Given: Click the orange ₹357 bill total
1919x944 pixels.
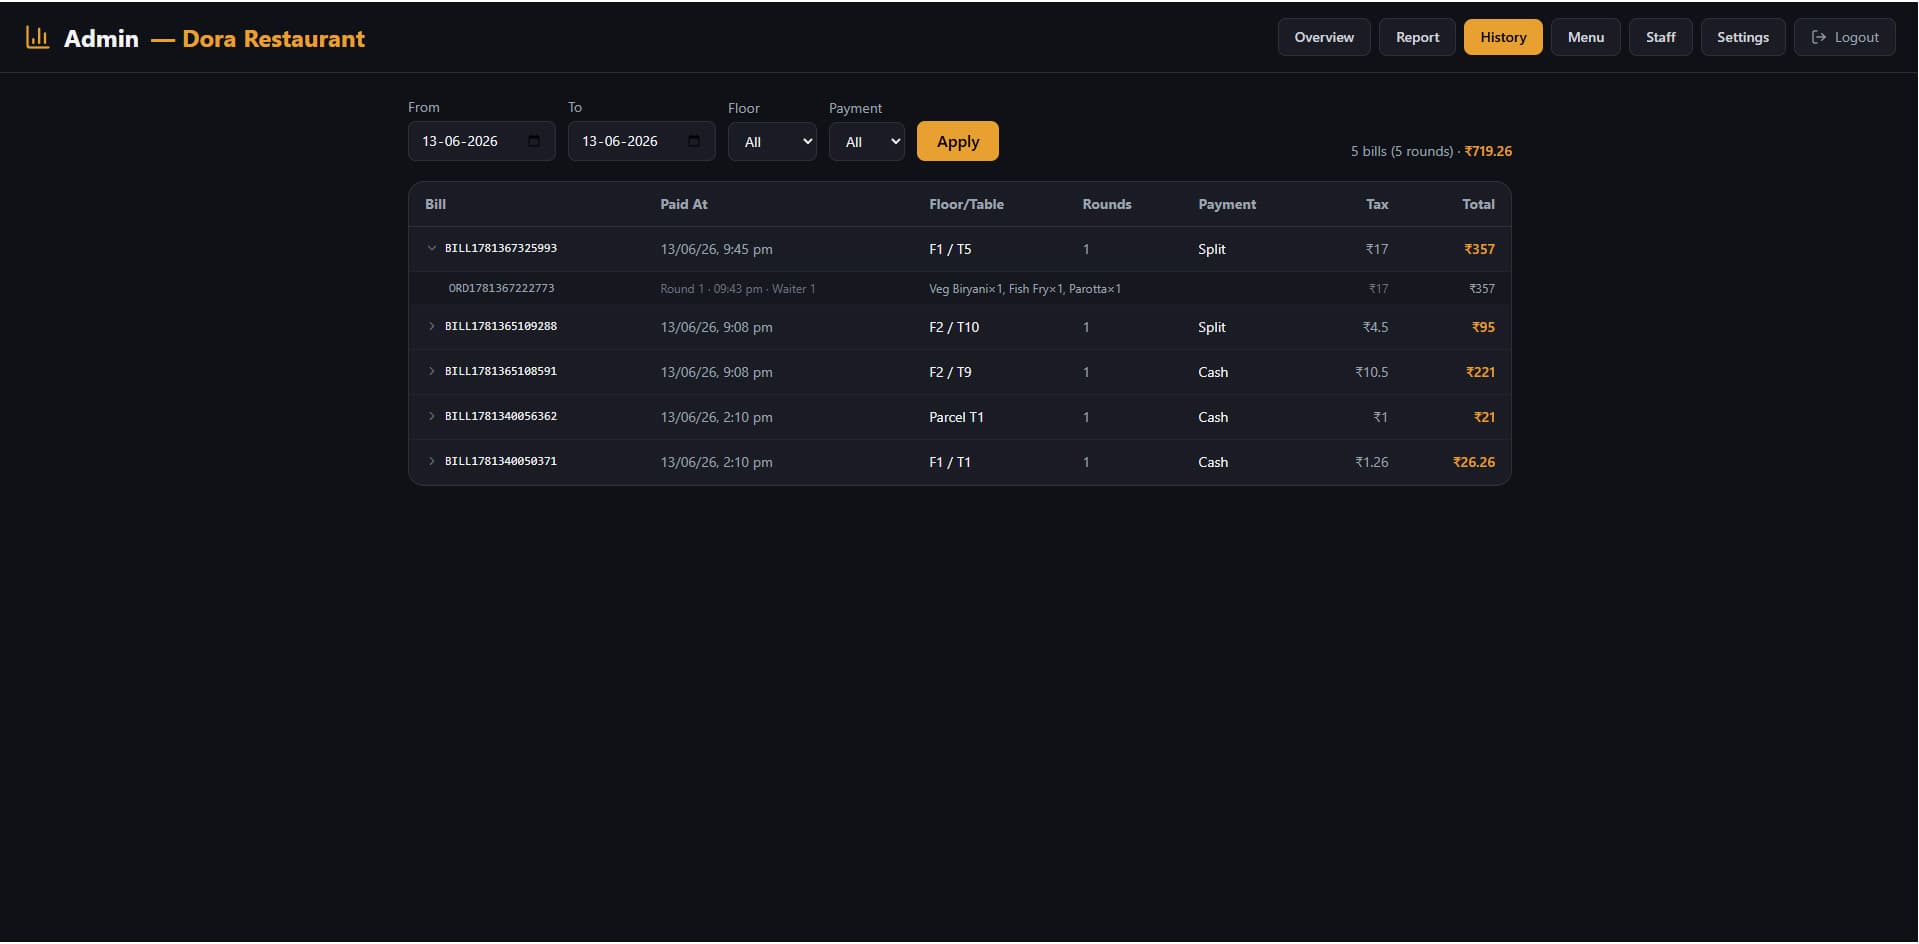Looking at the screenshot, I should (1479, 249).
